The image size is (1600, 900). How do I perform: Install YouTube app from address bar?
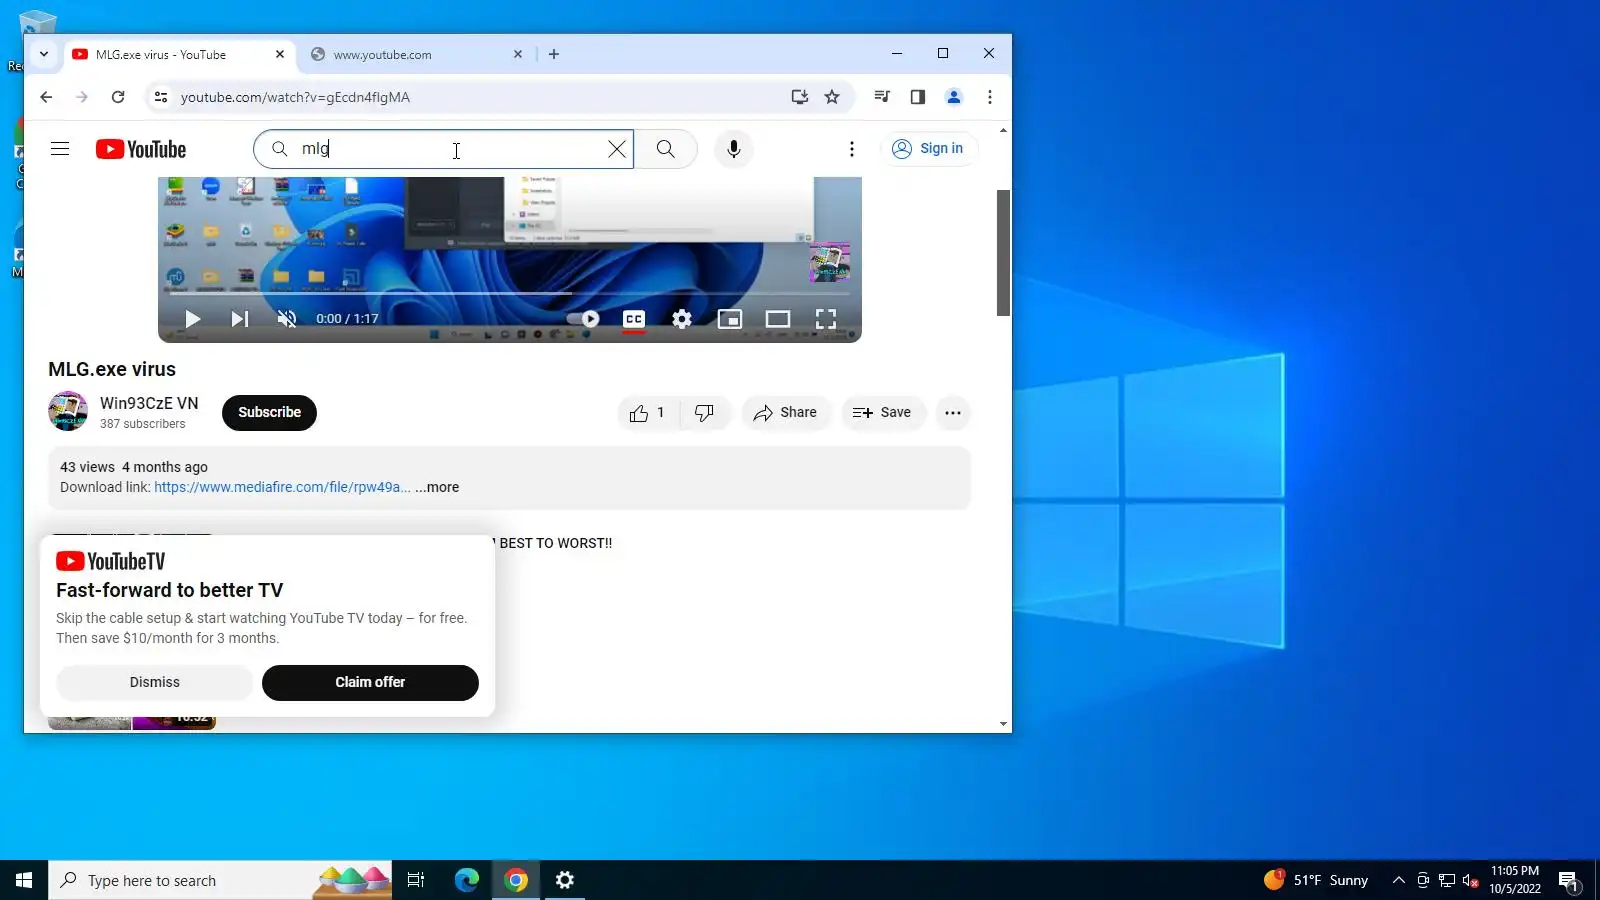tap(800, 97)
